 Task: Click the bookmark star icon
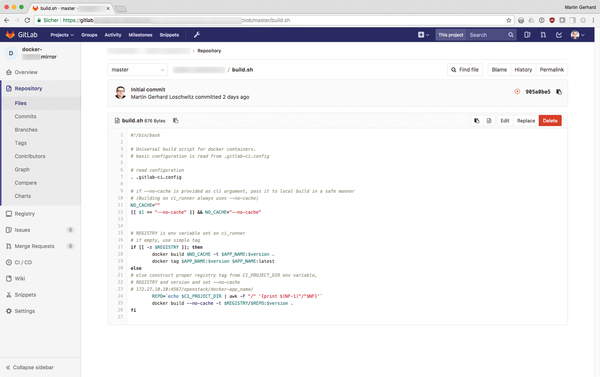(x=509, y=20)
